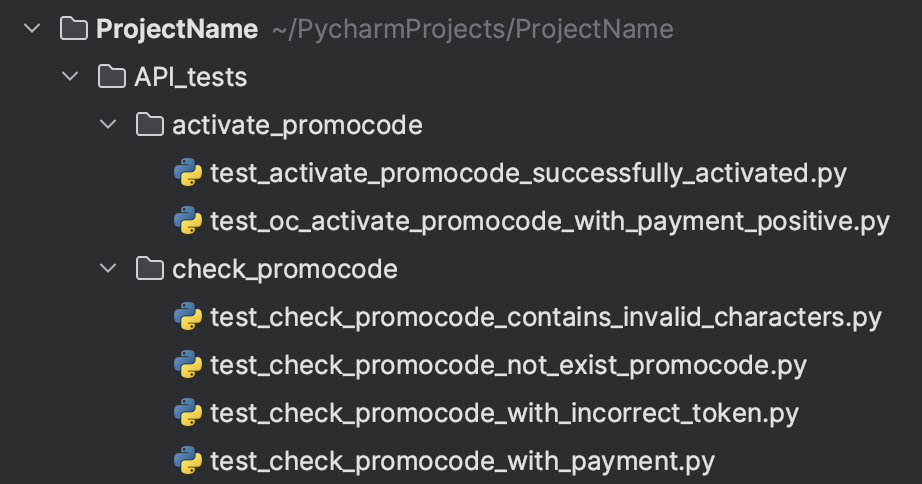
Task: Collapse the activate_promocode folder chevron
Action: 108,125
